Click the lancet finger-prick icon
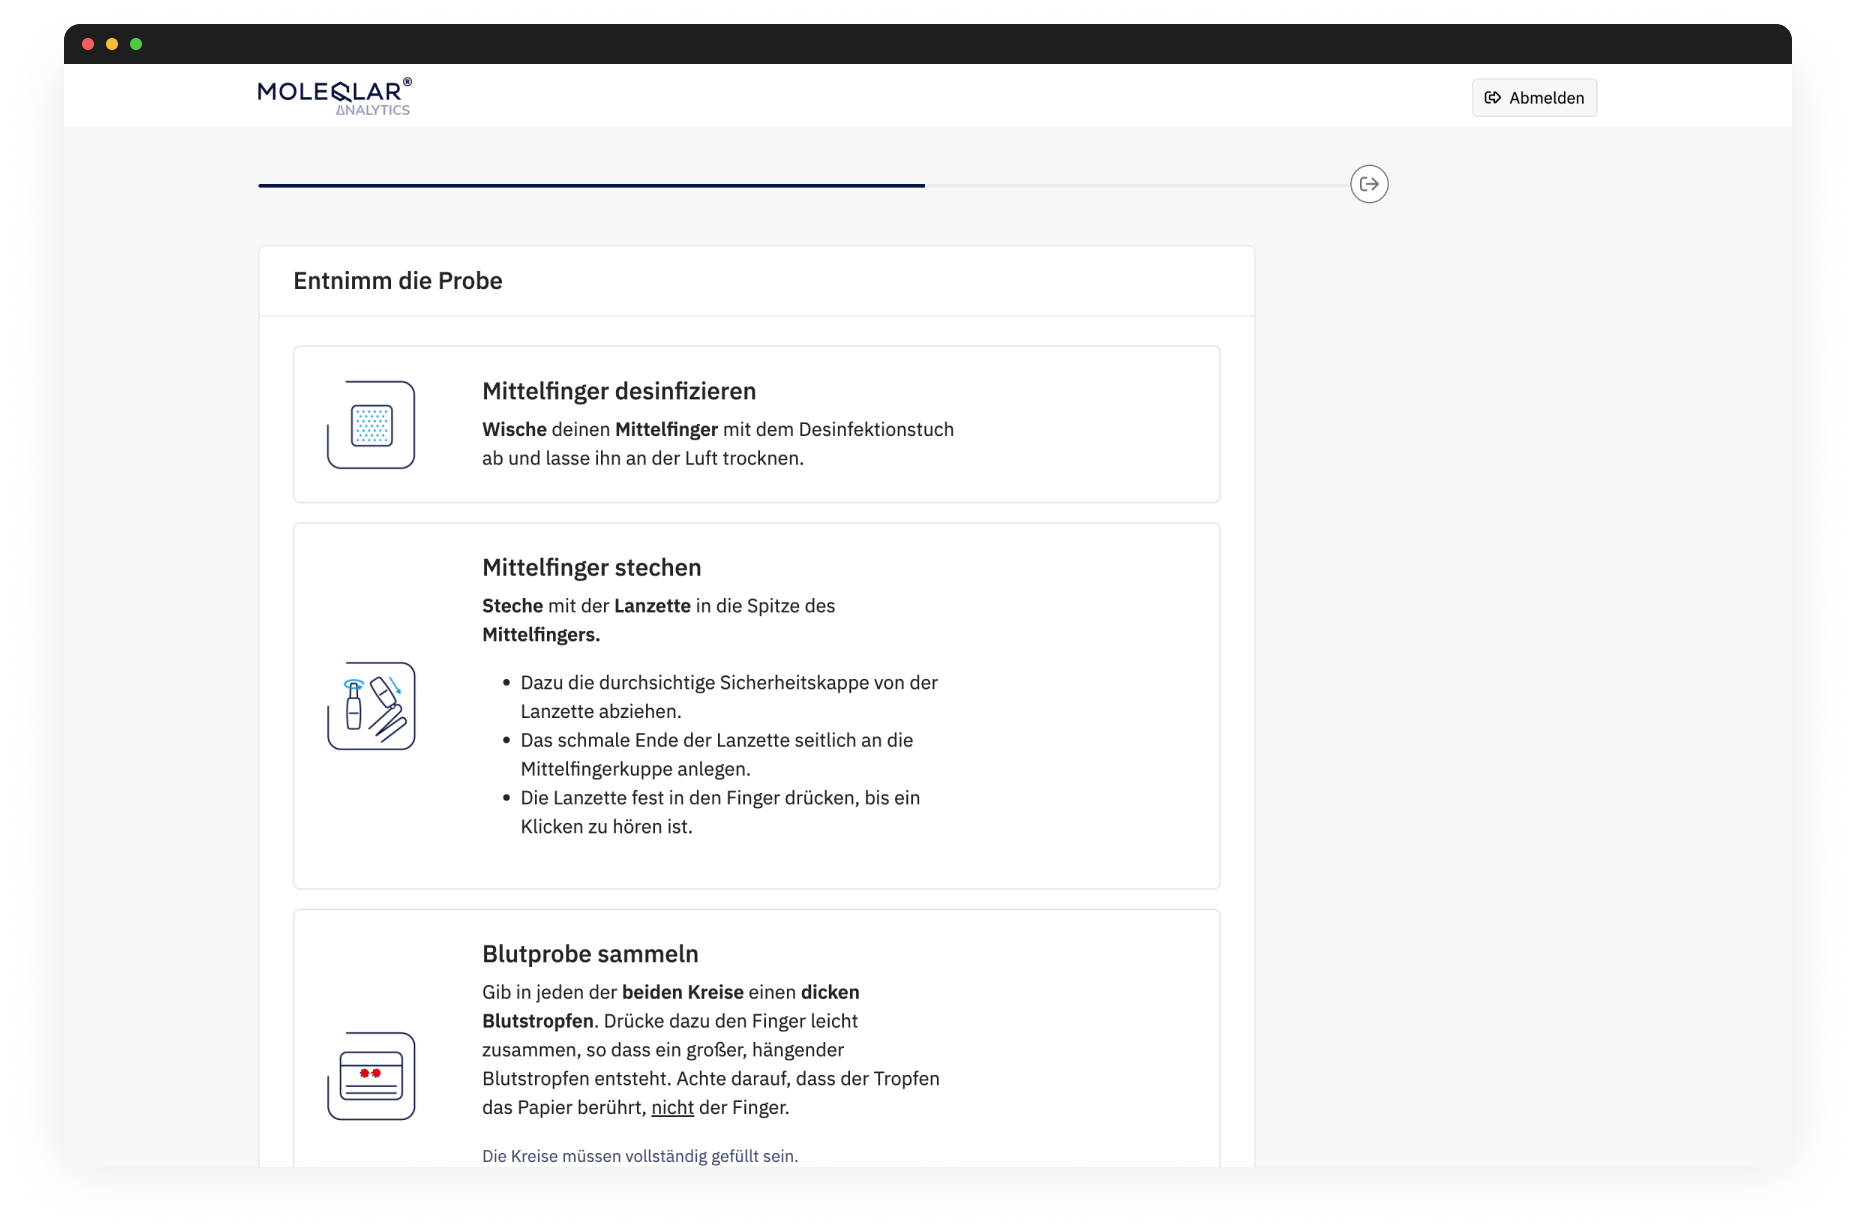1856x1231 pixels. coord(371,706)
